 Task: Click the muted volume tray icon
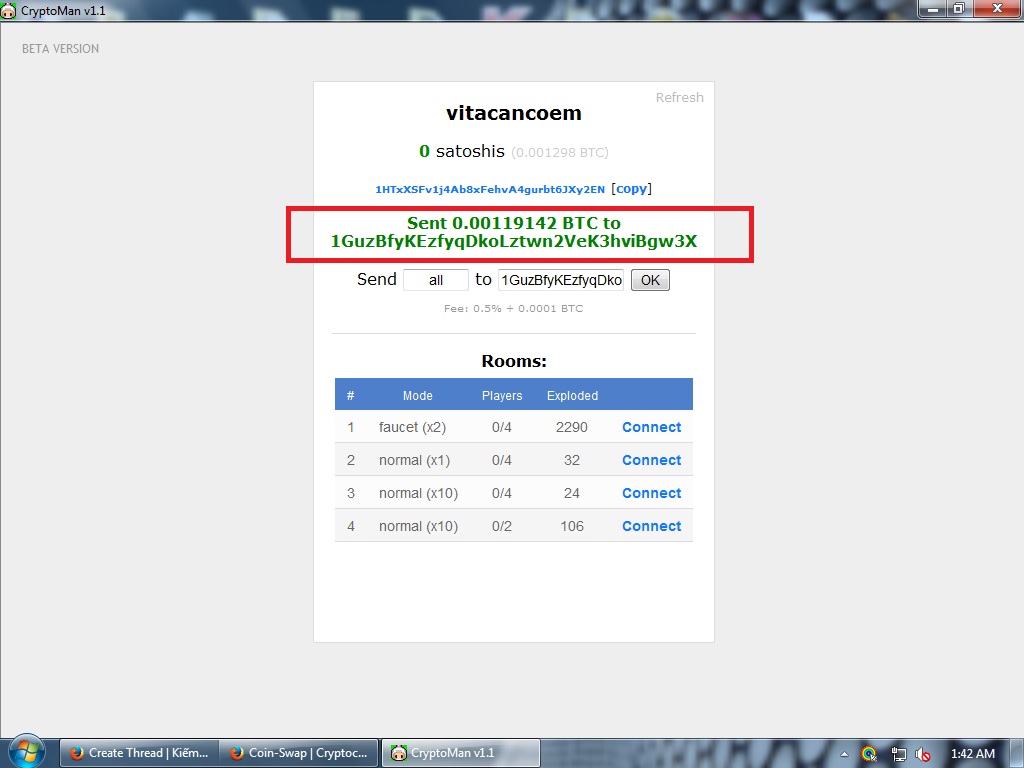click(923, 754)
